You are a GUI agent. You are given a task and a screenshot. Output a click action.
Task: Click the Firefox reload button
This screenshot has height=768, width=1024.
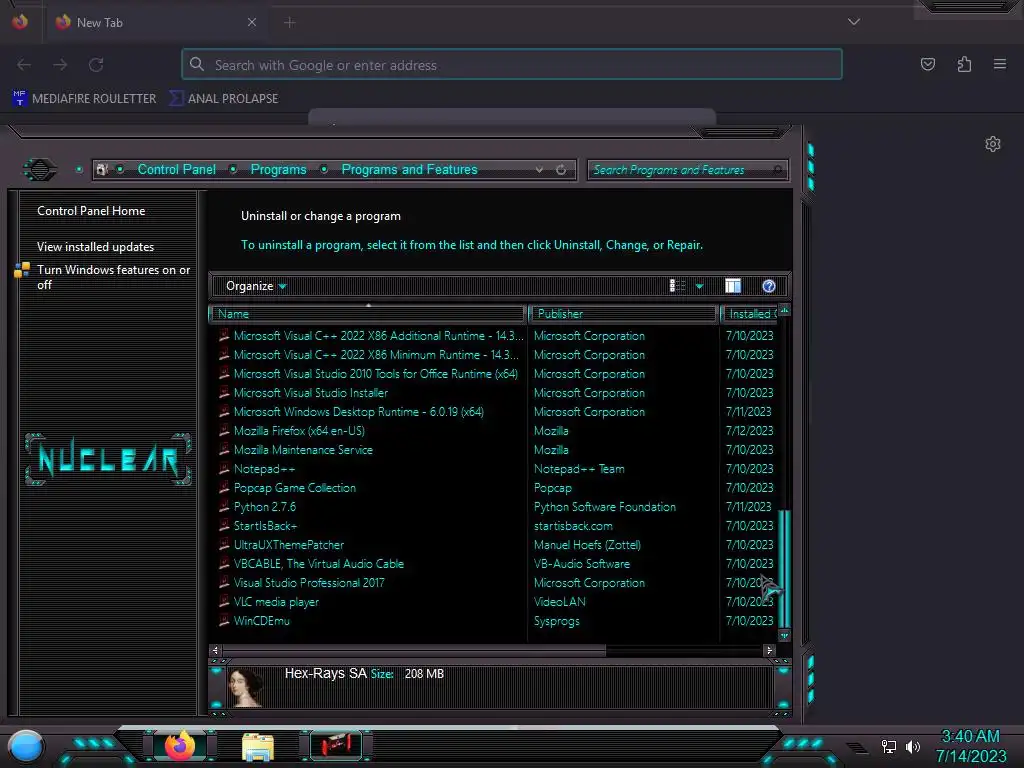97,64
